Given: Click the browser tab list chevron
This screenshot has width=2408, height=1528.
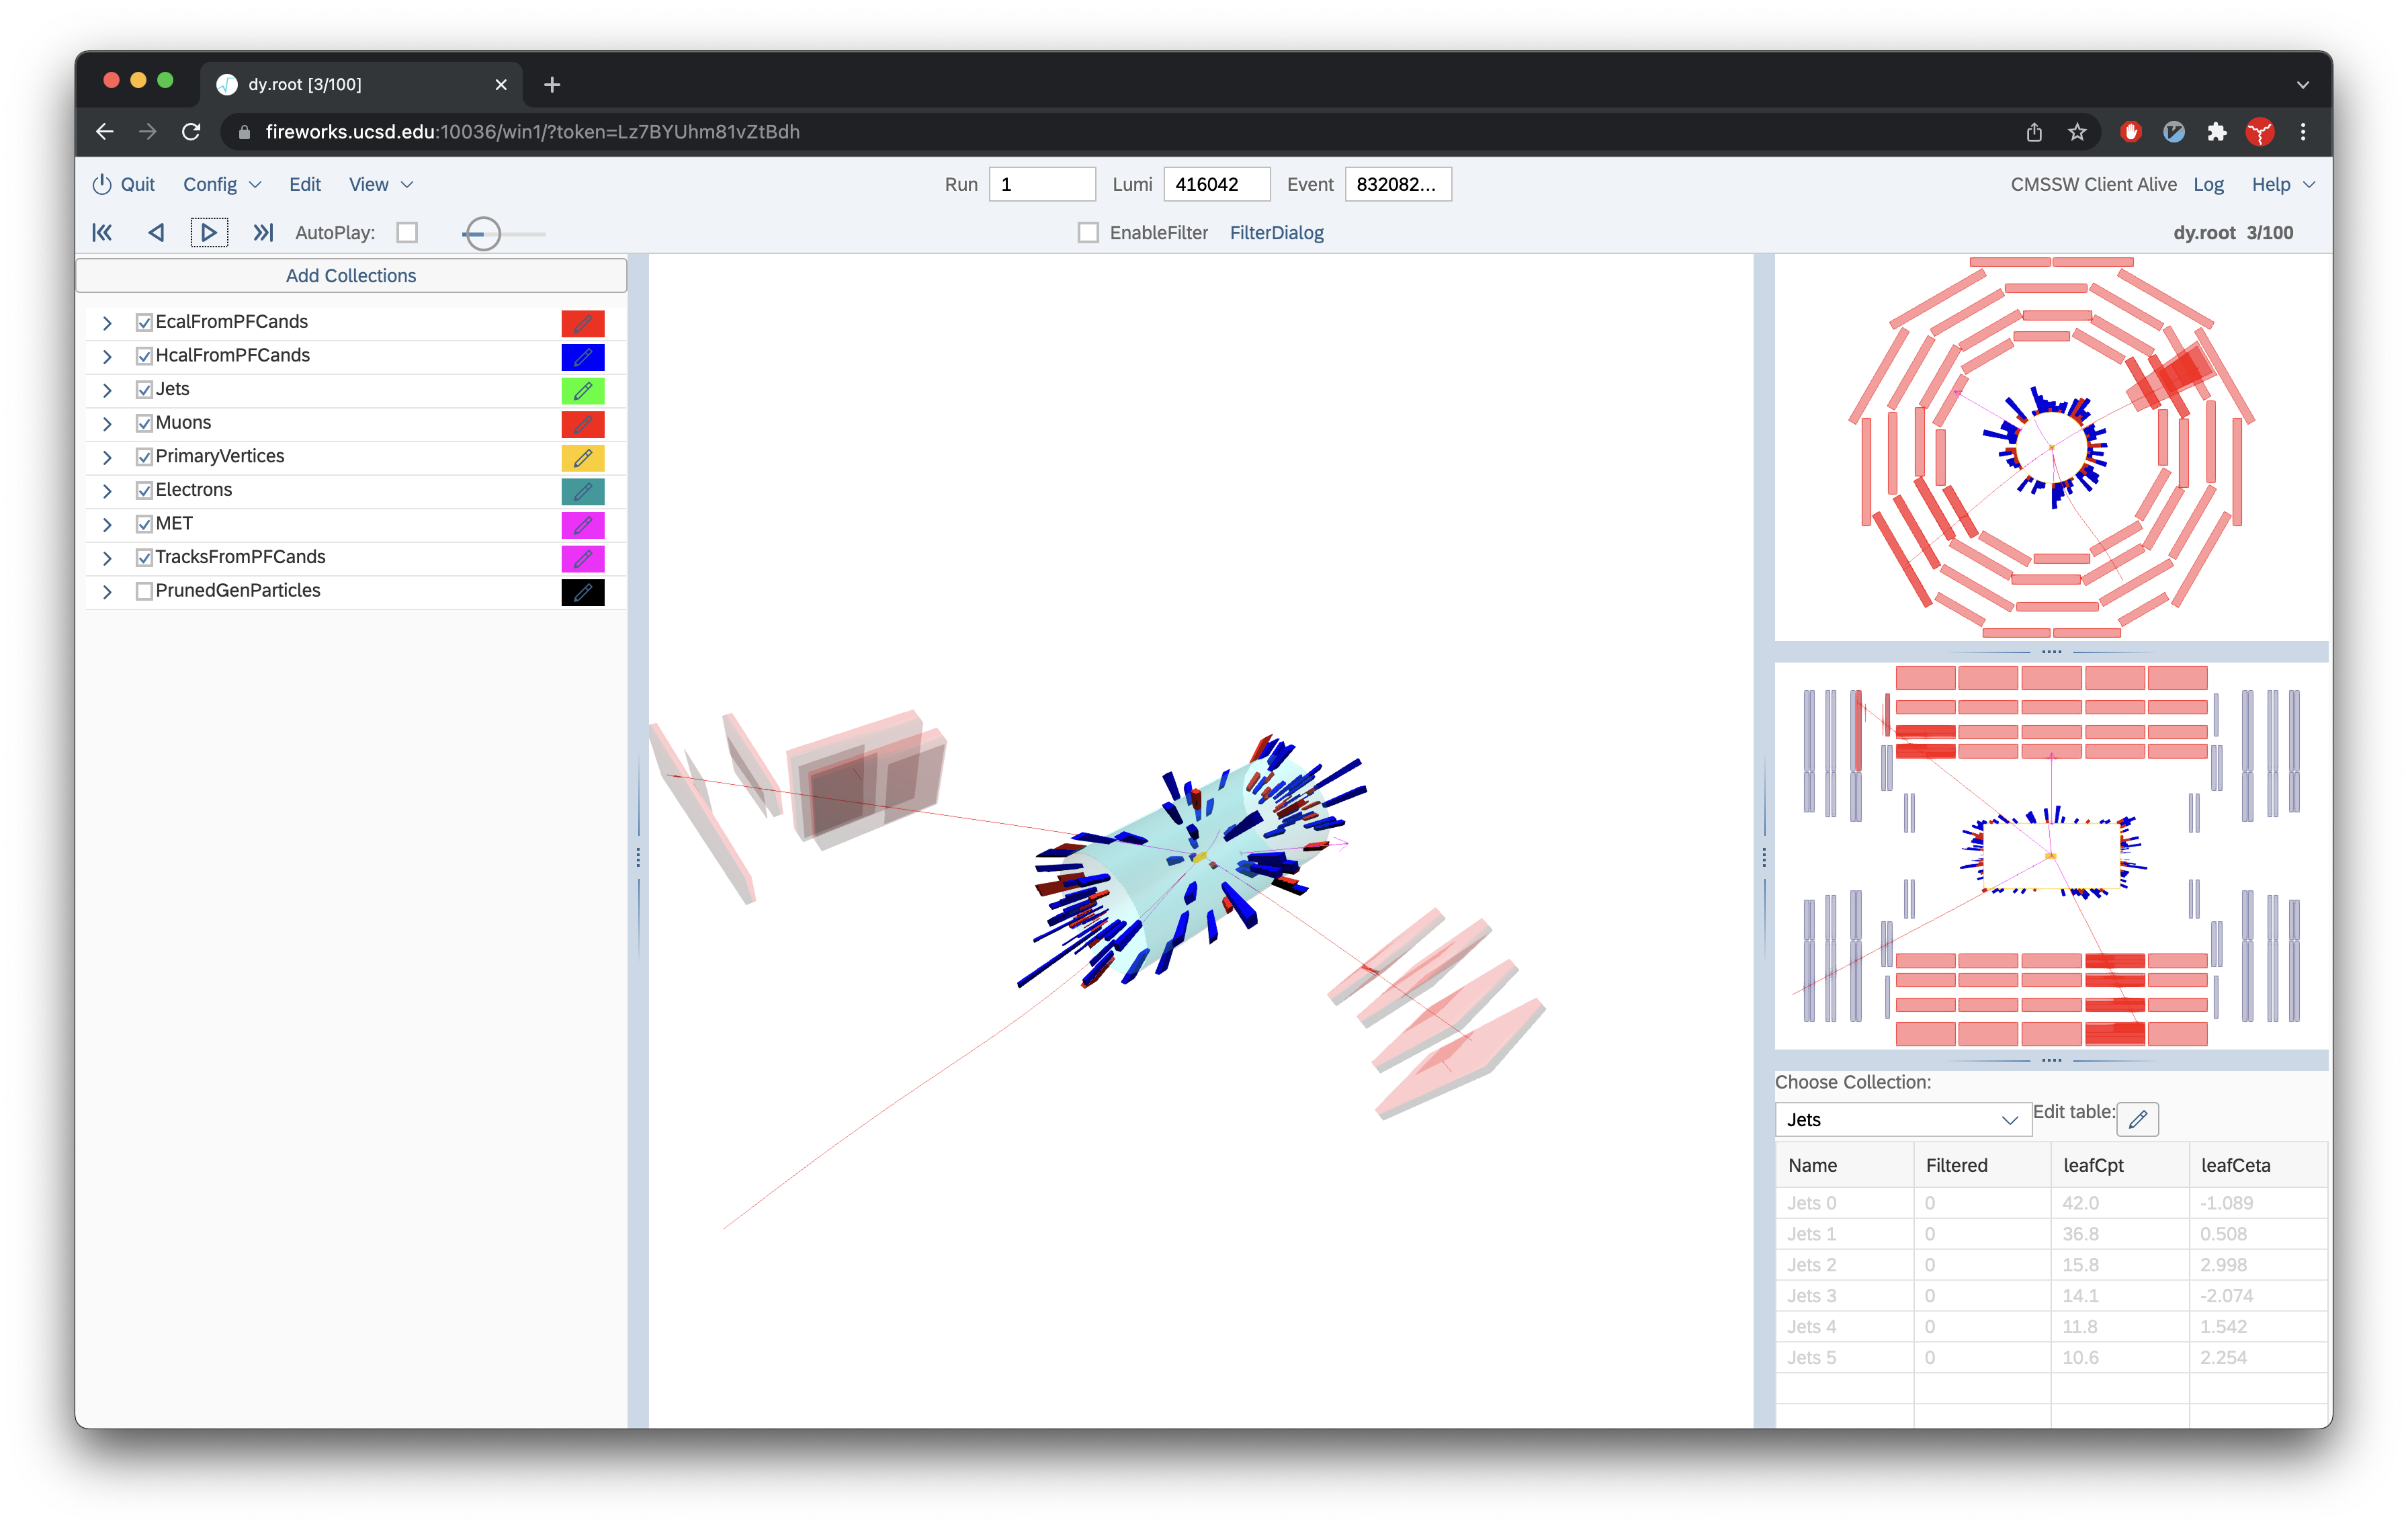Looking at the screenshot, I should [2303, 85].
